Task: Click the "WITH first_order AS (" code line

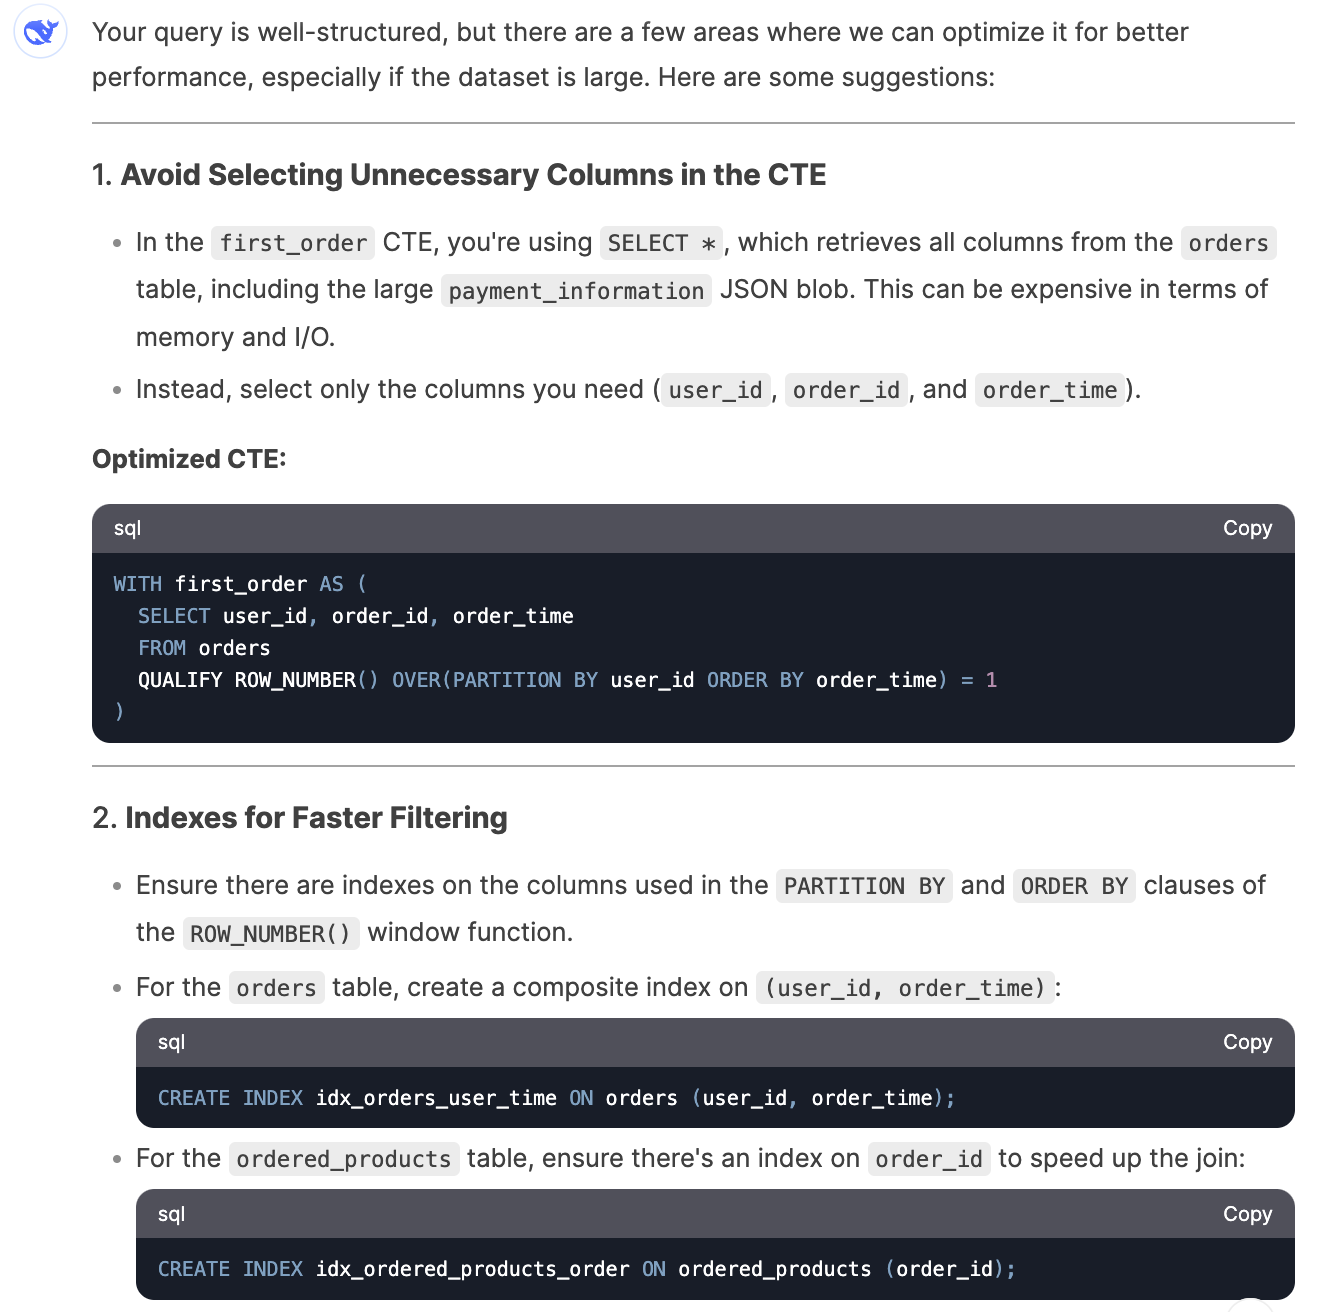Action: [240, 584]
